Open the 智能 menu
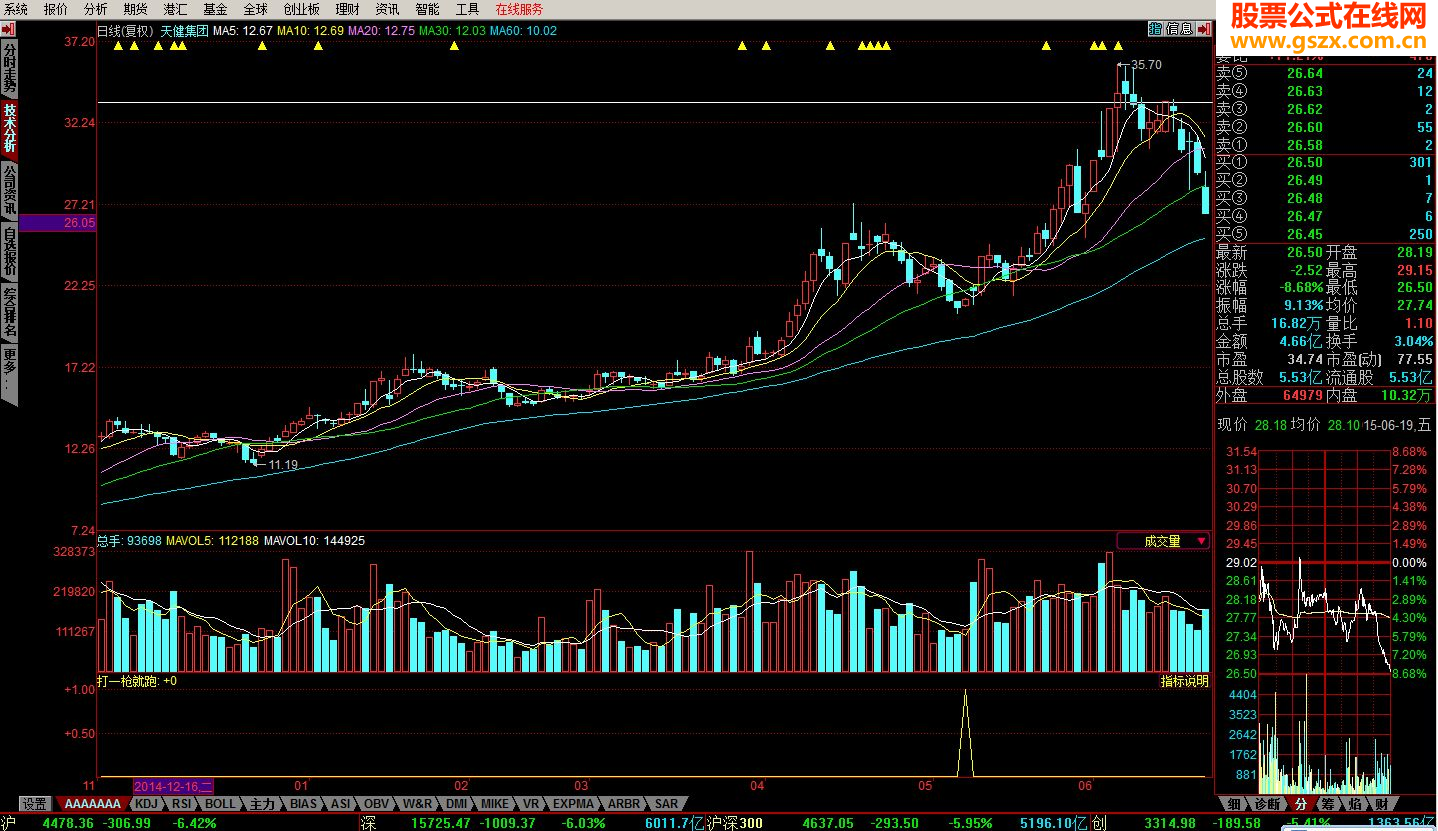 coord(427,9)
